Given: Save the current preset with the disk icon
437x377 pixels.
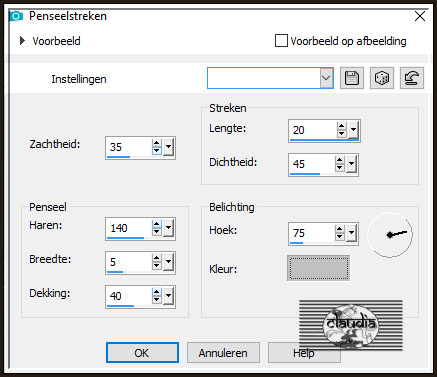Looking at the screenshot, I should click(x=352, y=78).
